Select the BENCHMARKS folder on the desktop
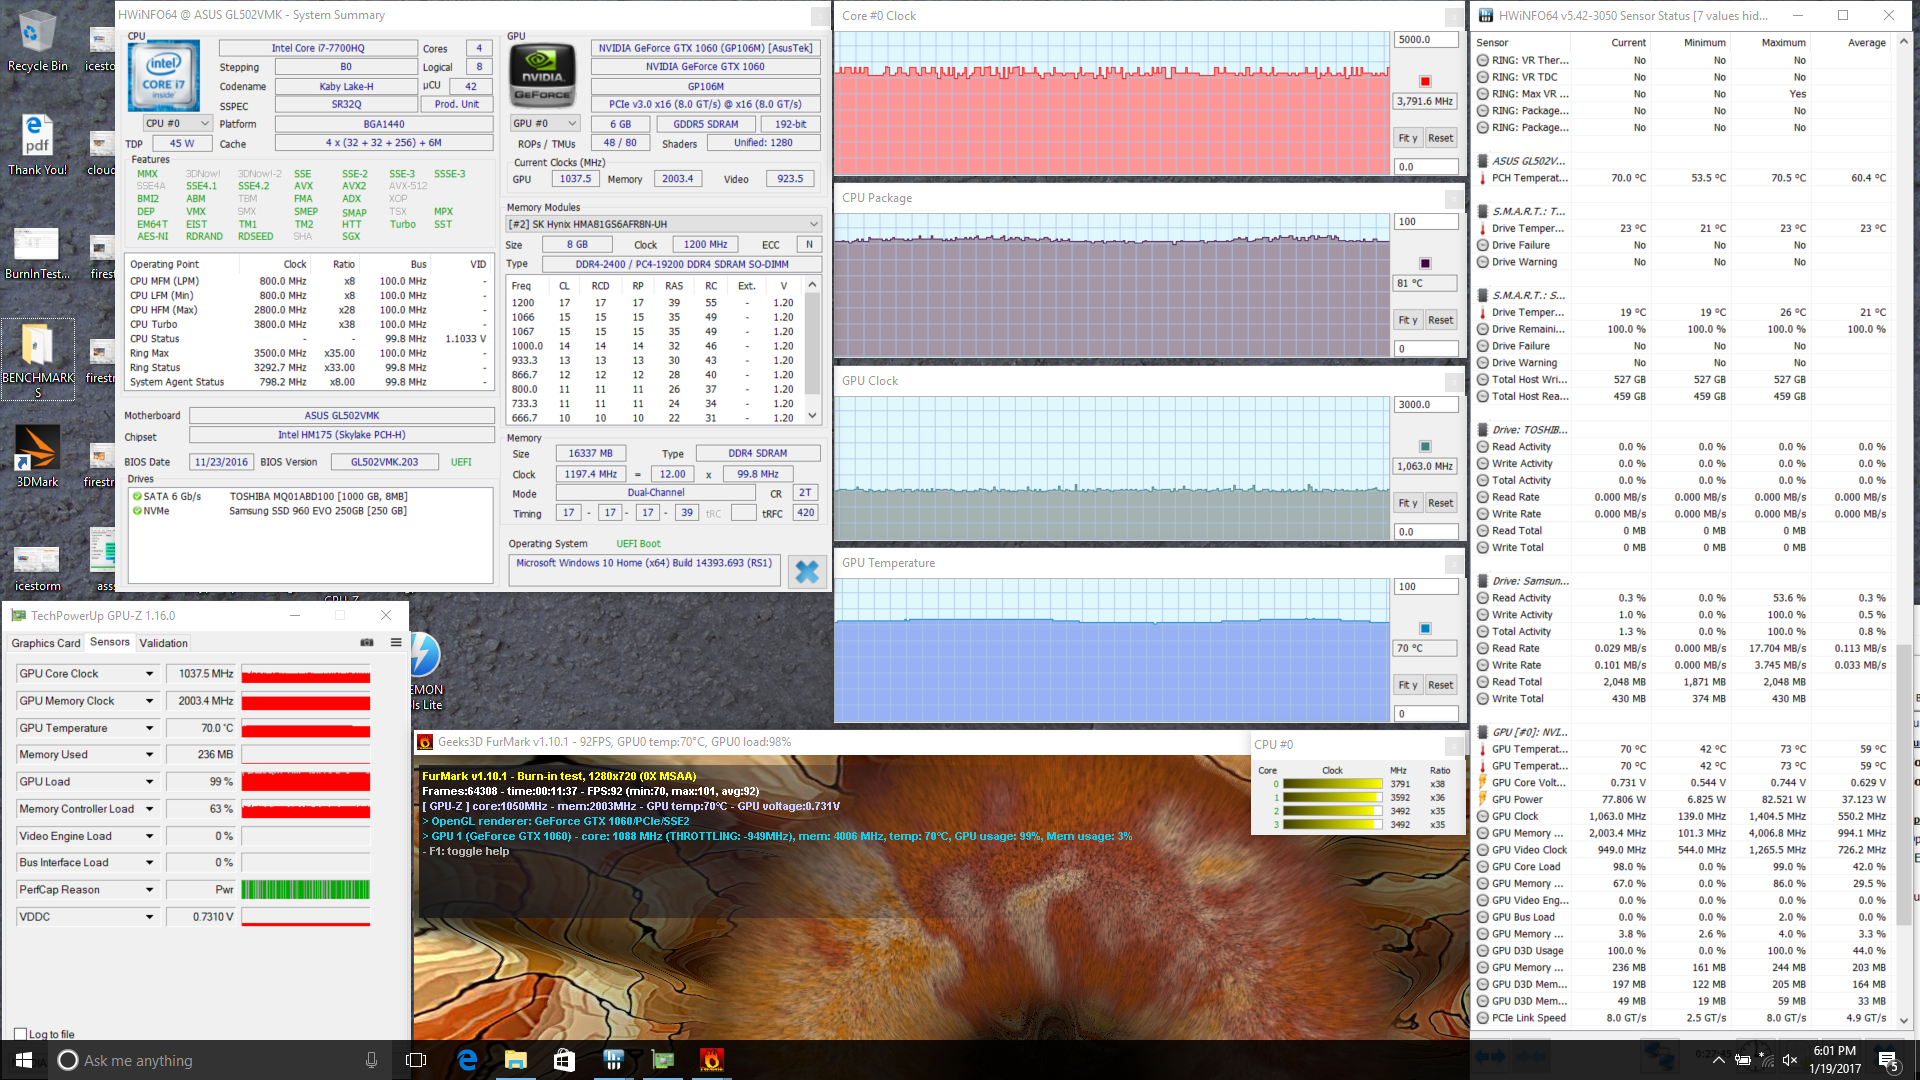This screenshot has height=1080, width=1920. click(38, 359)
